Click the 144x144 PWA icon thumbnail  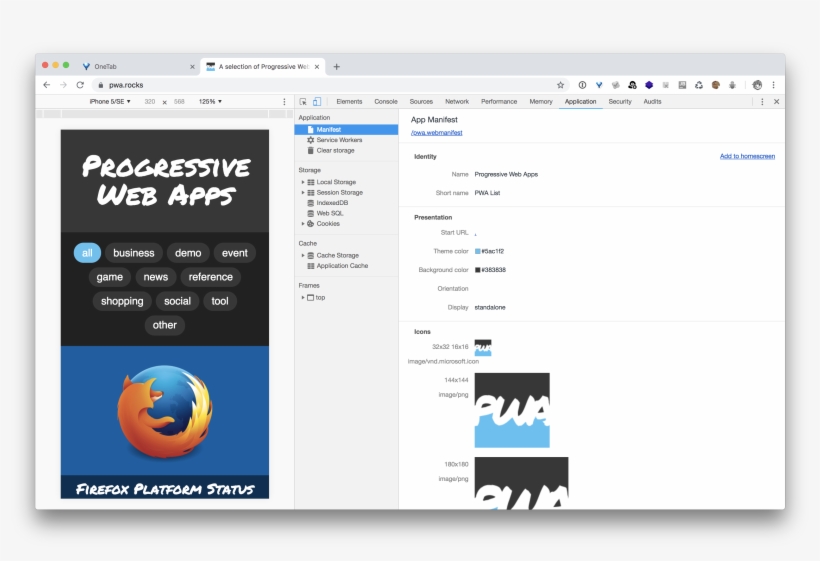coord(512,410)
